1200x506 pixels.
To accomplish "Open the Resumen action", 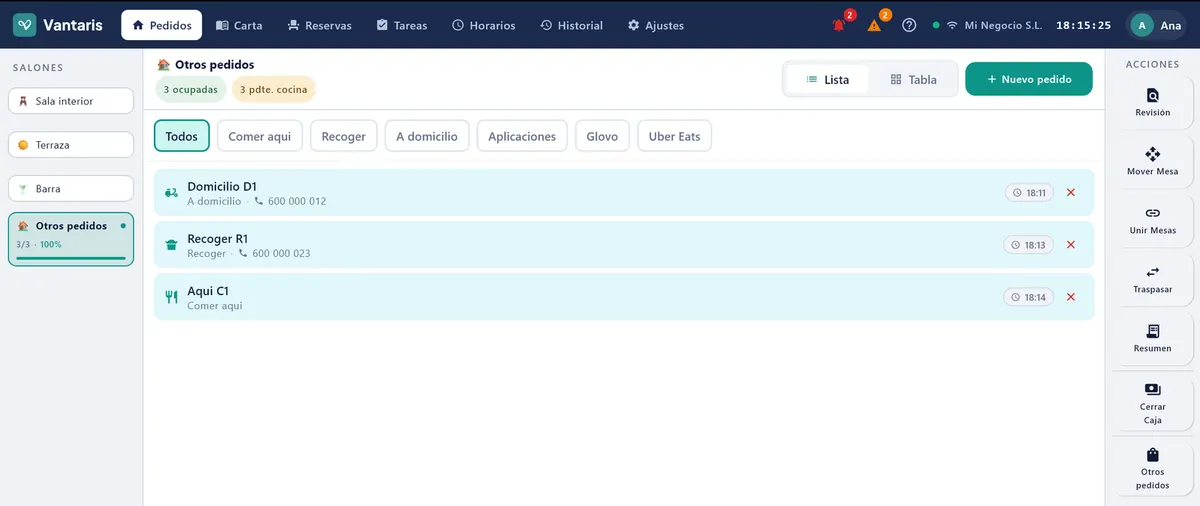I will [1152, 337].
